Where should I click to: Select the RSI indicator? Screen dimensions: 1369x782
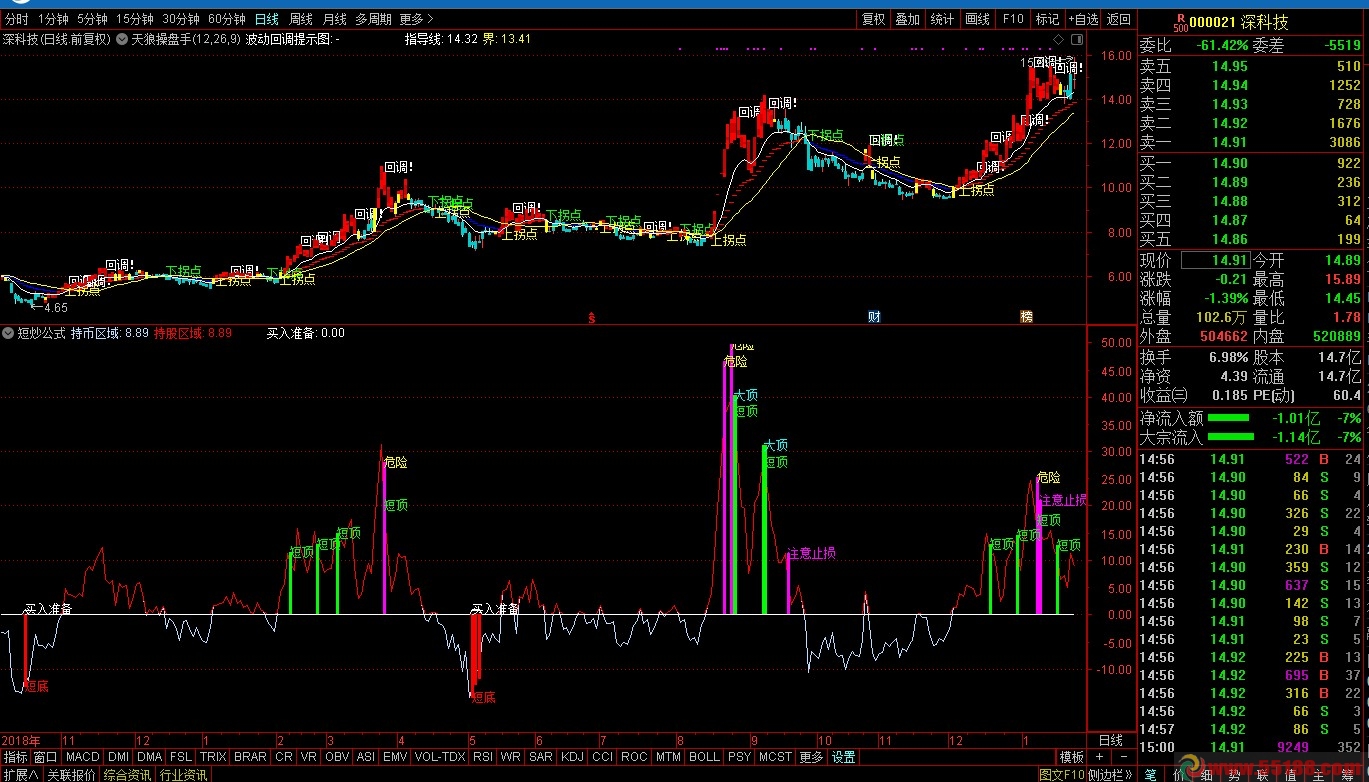point(483,757)
